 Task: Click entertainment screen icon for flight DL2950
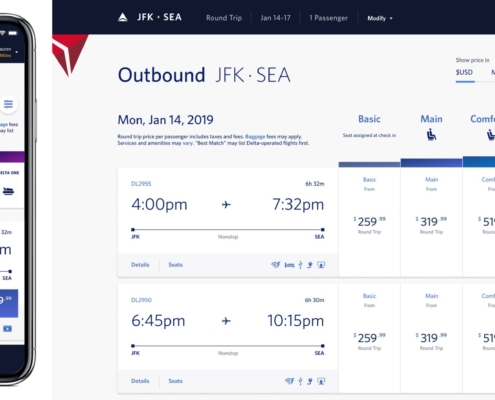coord(321,381)
